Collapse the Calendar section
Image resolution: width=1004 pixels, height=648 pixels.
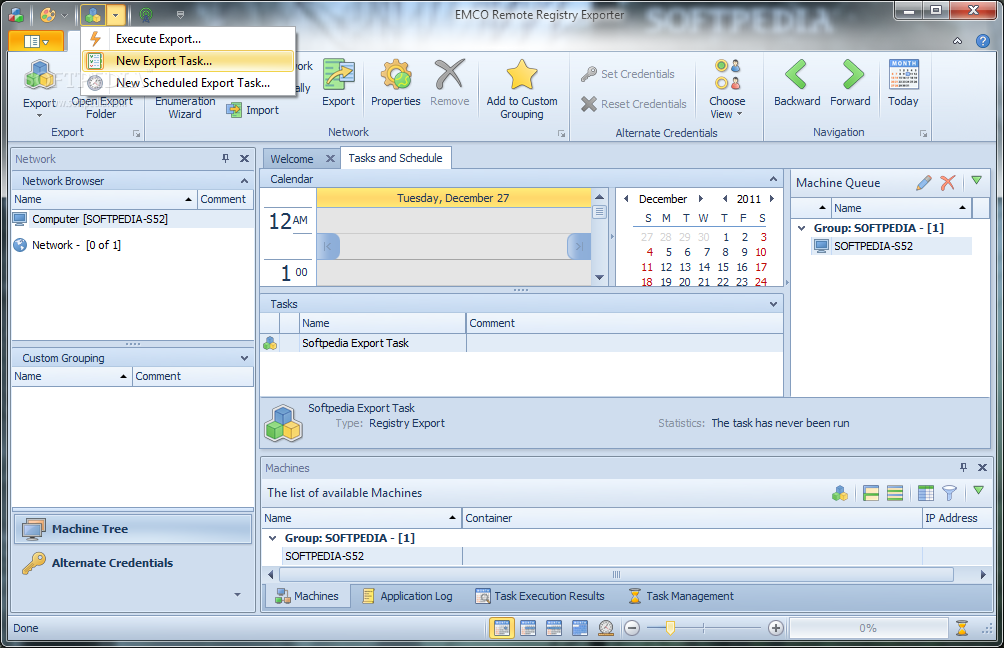[773, 179]
